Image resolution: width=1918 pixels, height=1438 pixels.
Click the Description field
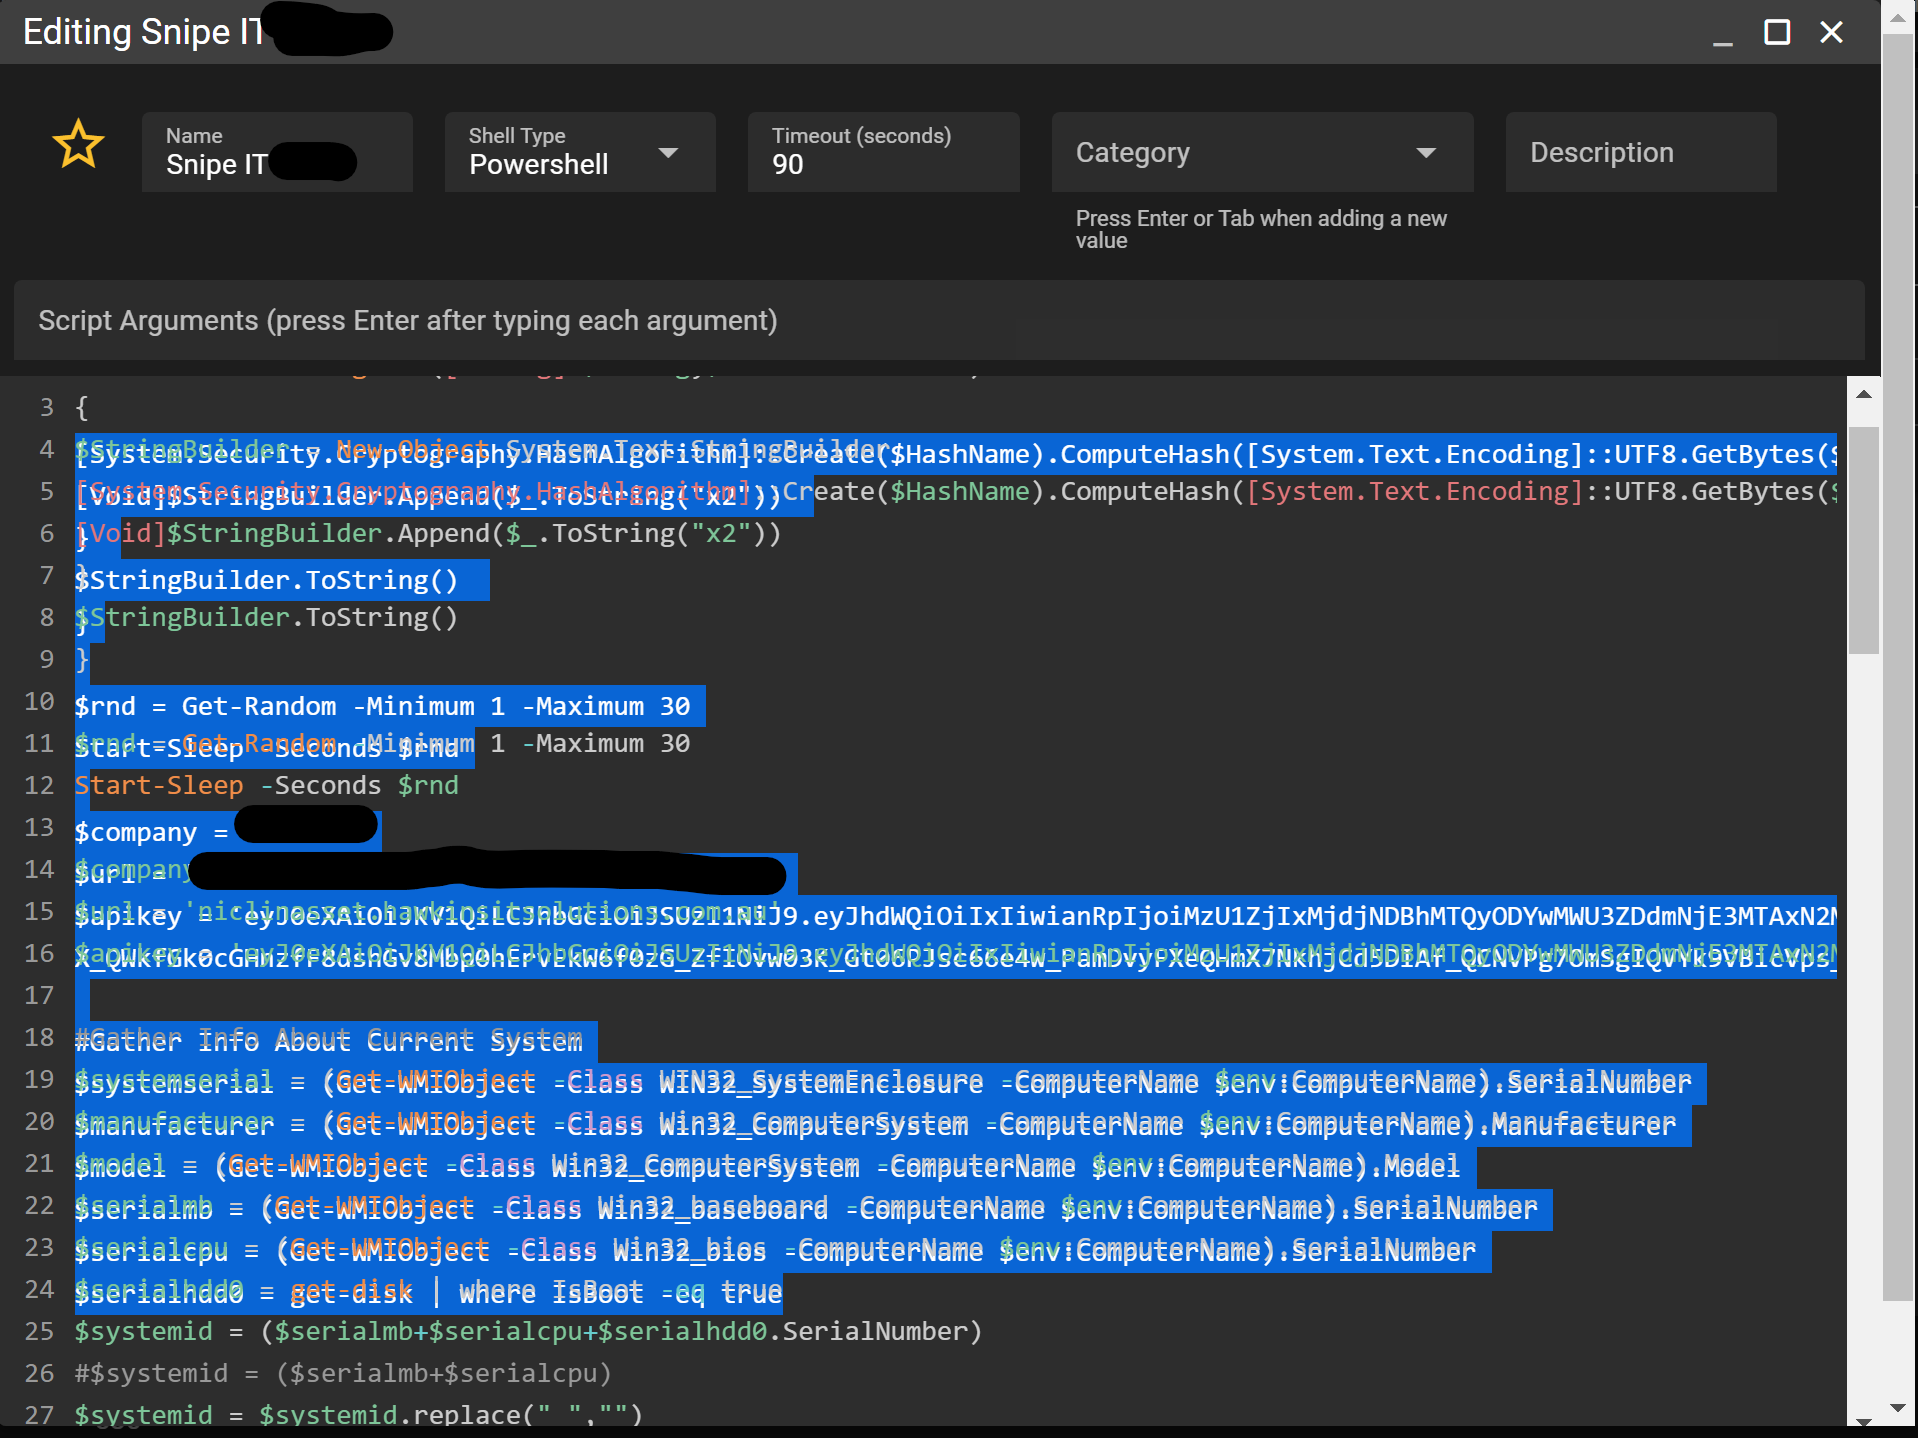pos(1639,152)
